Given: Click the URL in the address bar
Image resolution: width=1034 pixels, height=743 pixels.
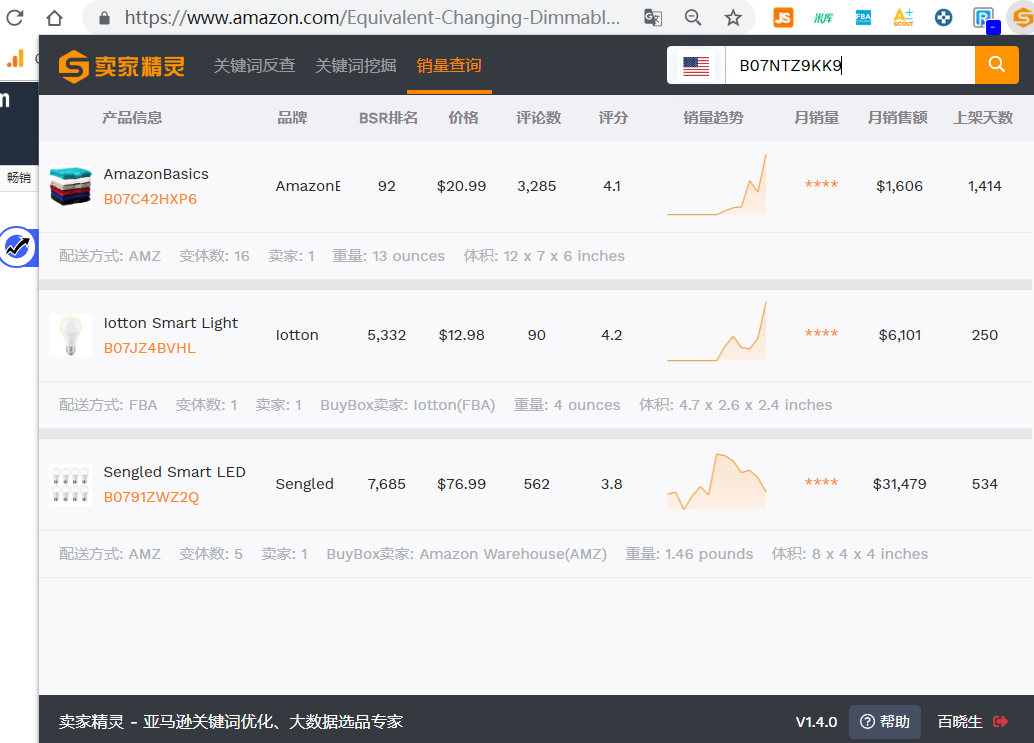Looking at the screenshot, I should click(373, 18).
